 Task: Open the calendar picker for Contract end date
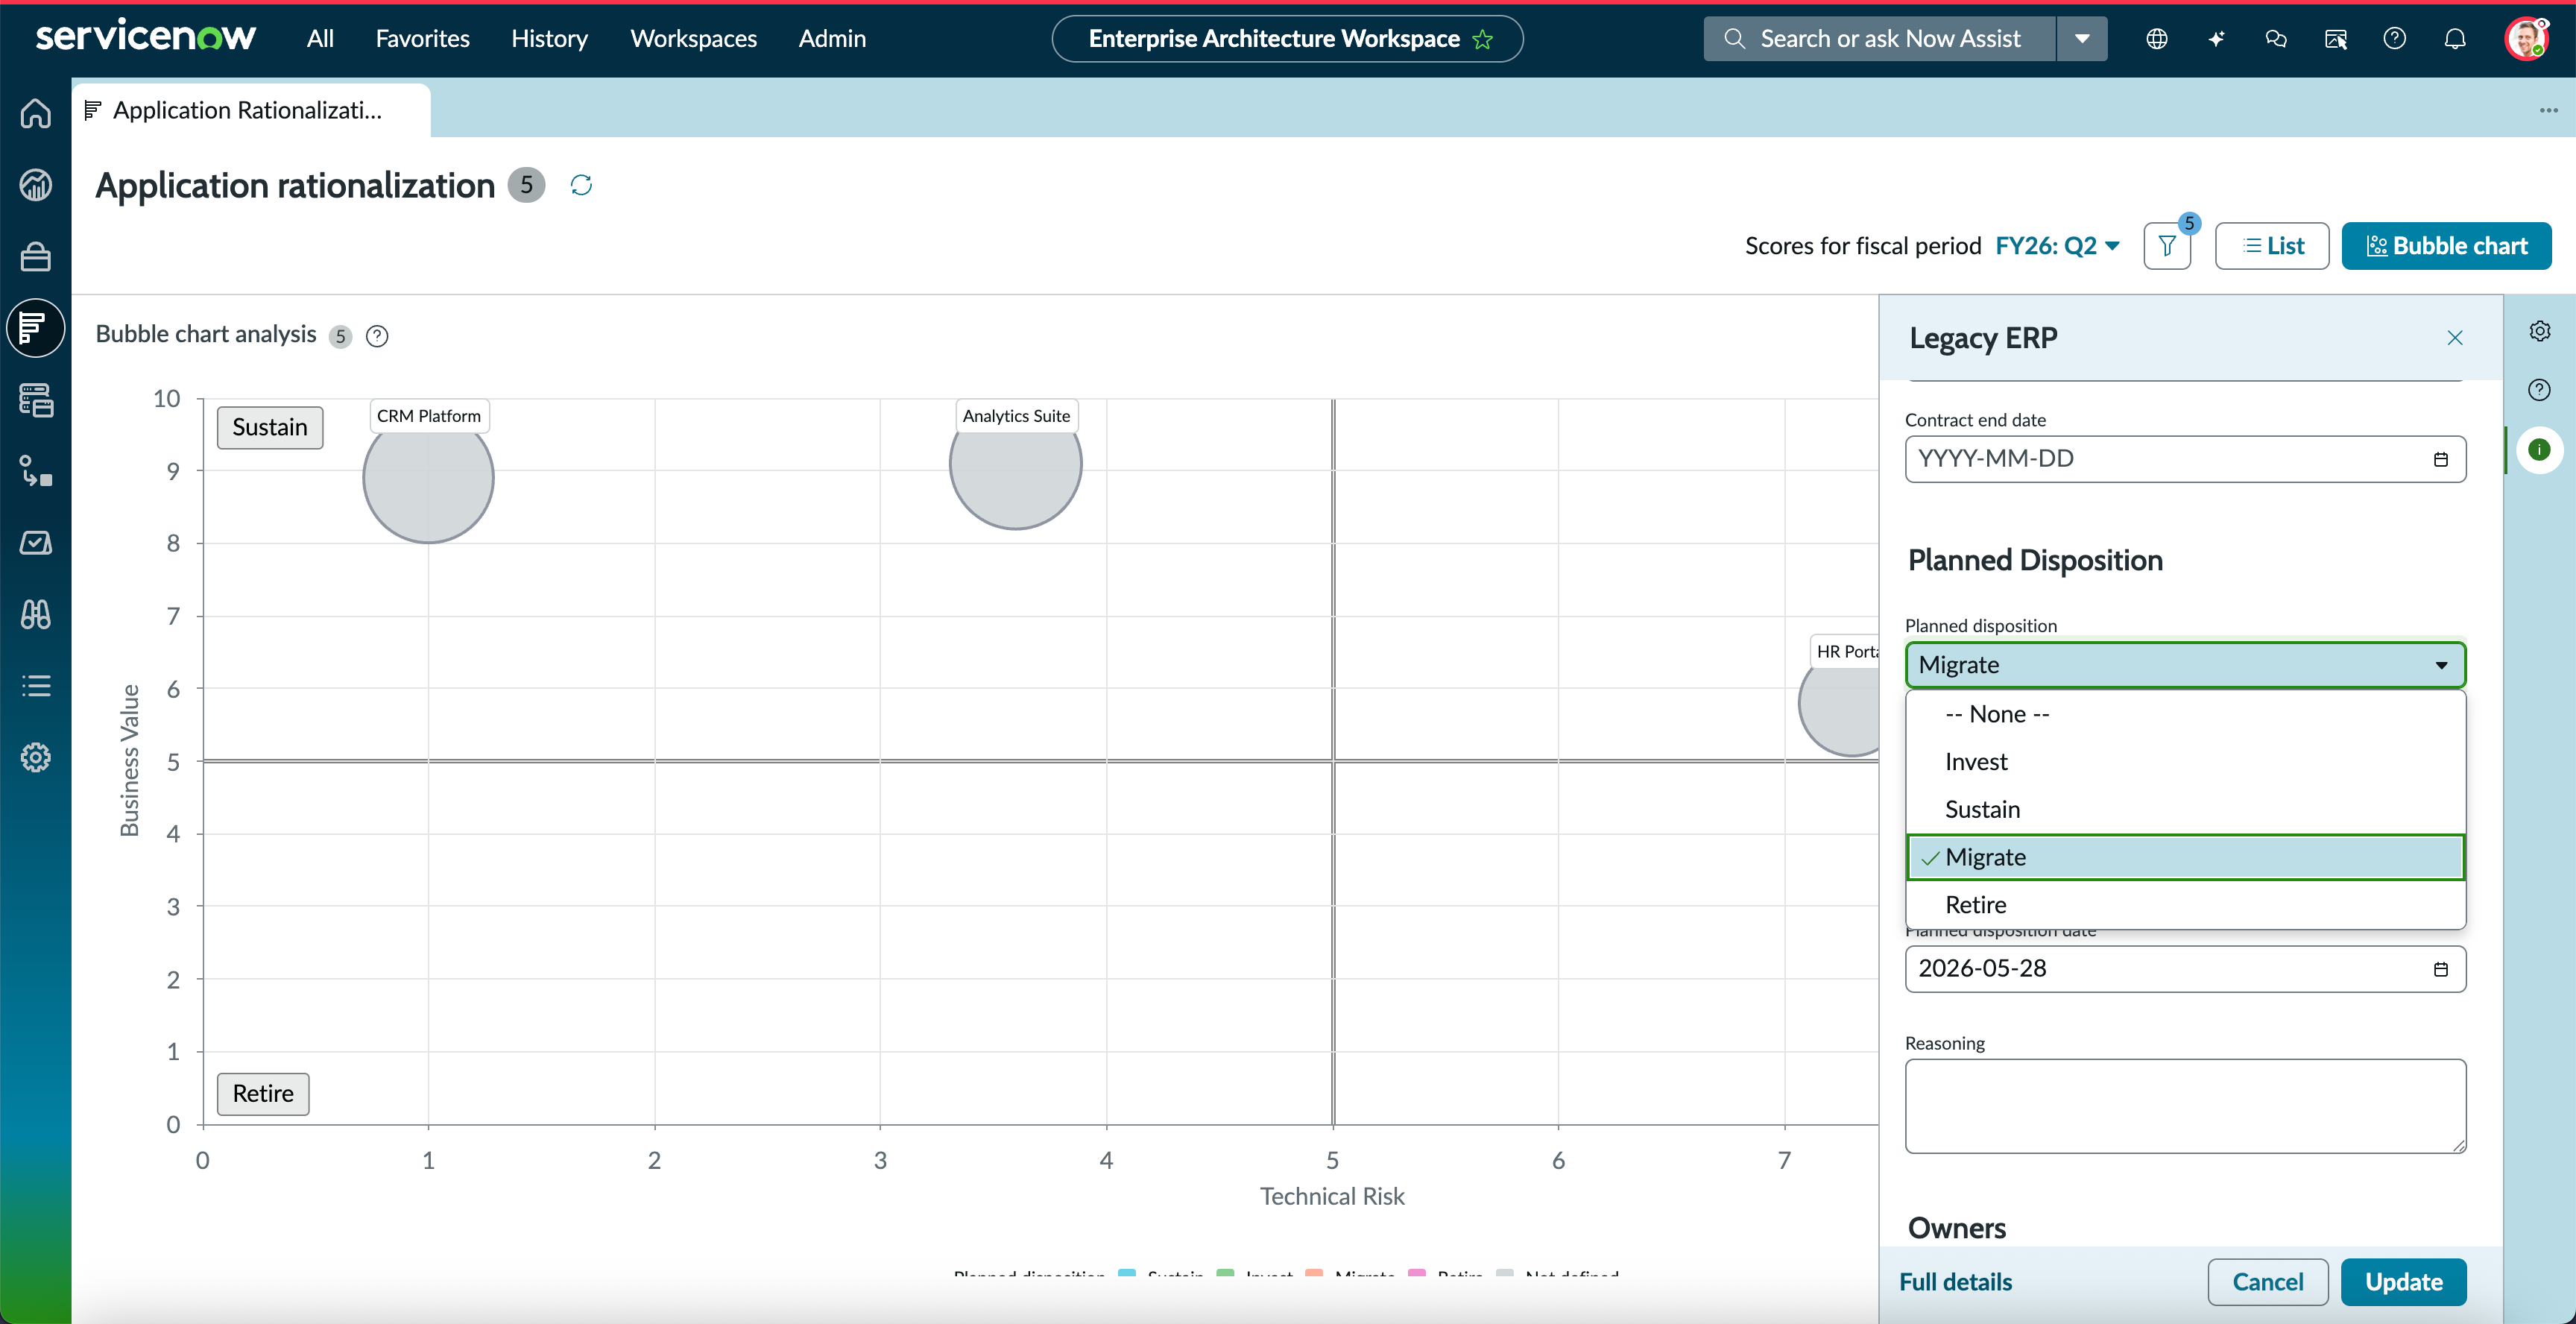(x=2440, y=459)
